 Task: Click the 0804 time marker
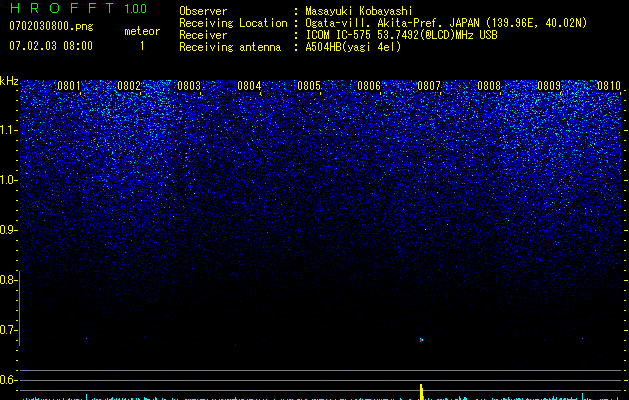249,86
